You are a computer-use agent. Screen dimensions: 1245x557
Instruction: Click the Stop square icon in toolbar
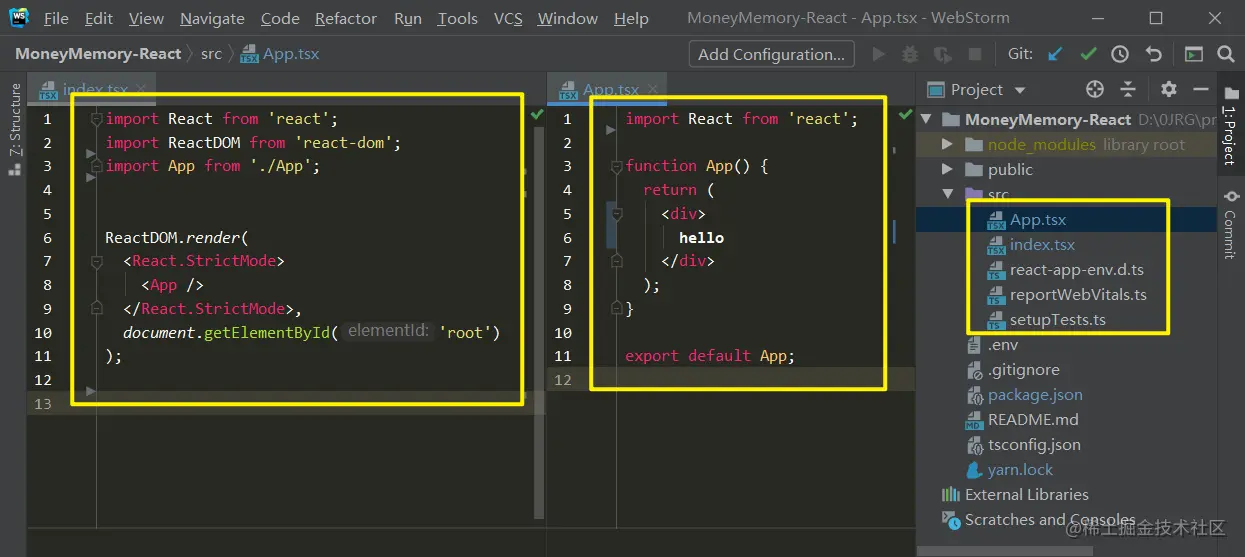pyautogui.click(x=973, y=54)
